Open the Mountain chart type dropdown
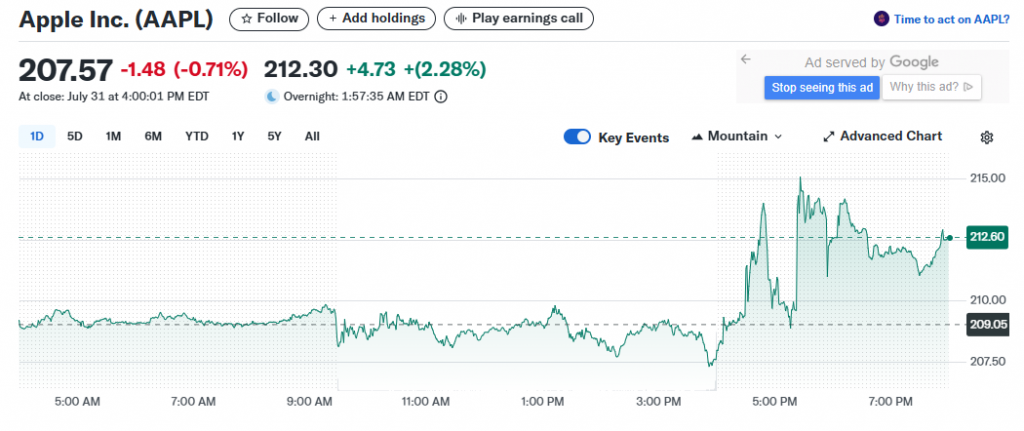 pos(736,136)
